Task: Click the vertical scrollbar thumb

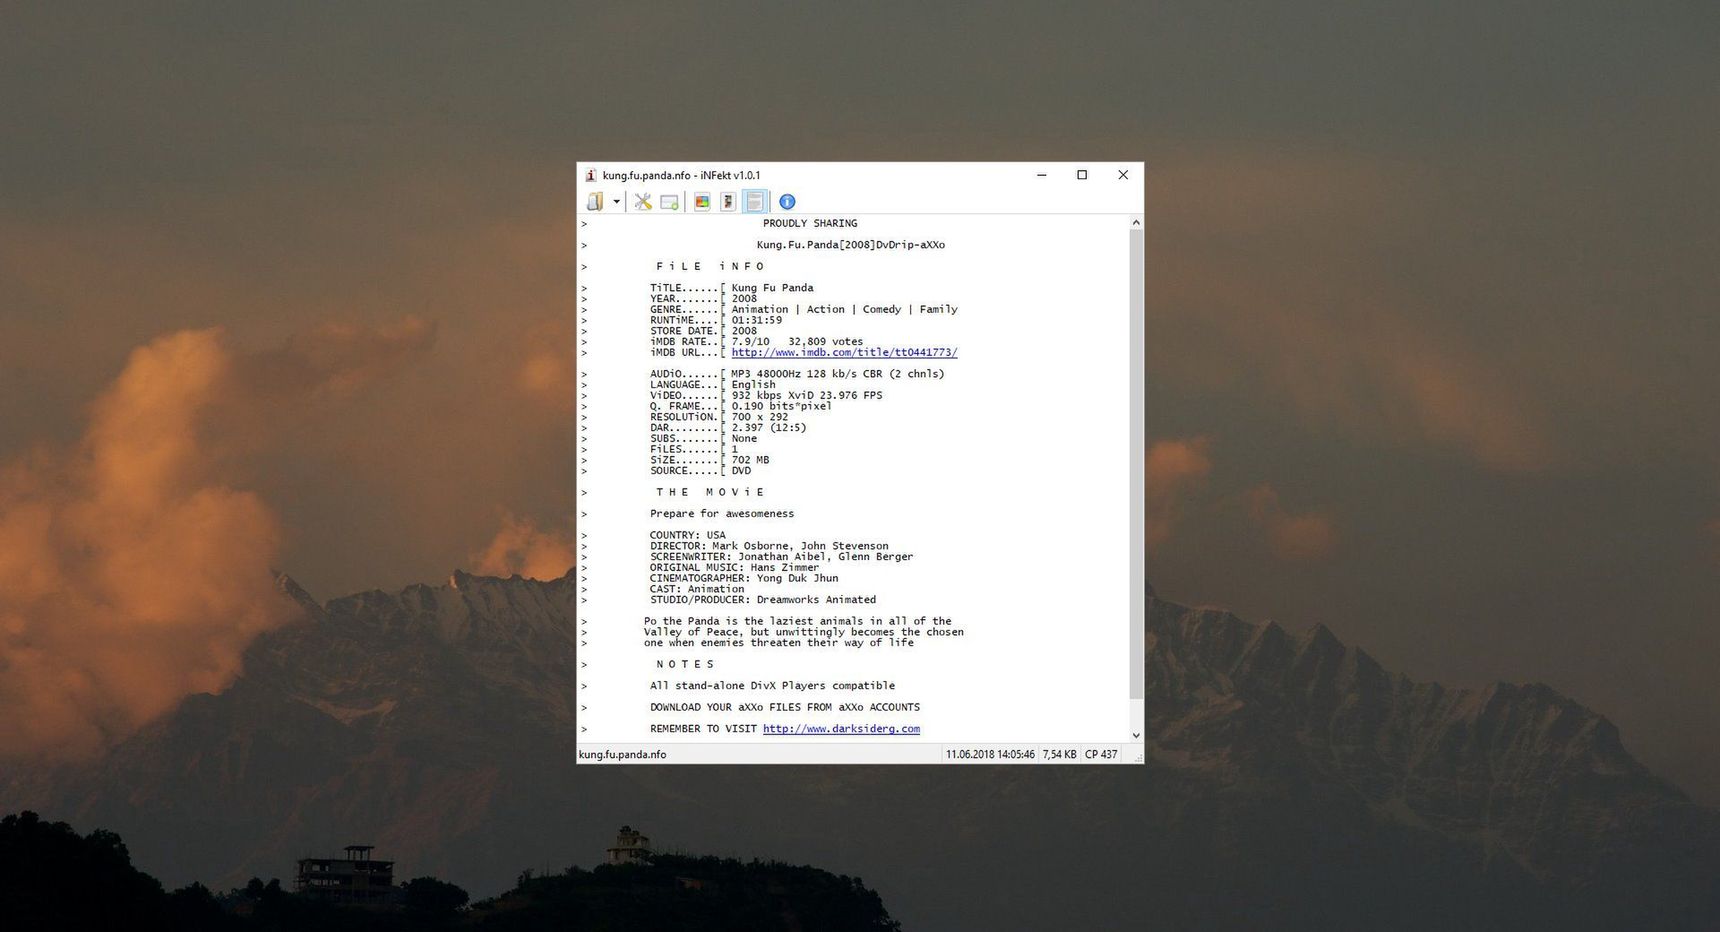Action: point(1136,465)
